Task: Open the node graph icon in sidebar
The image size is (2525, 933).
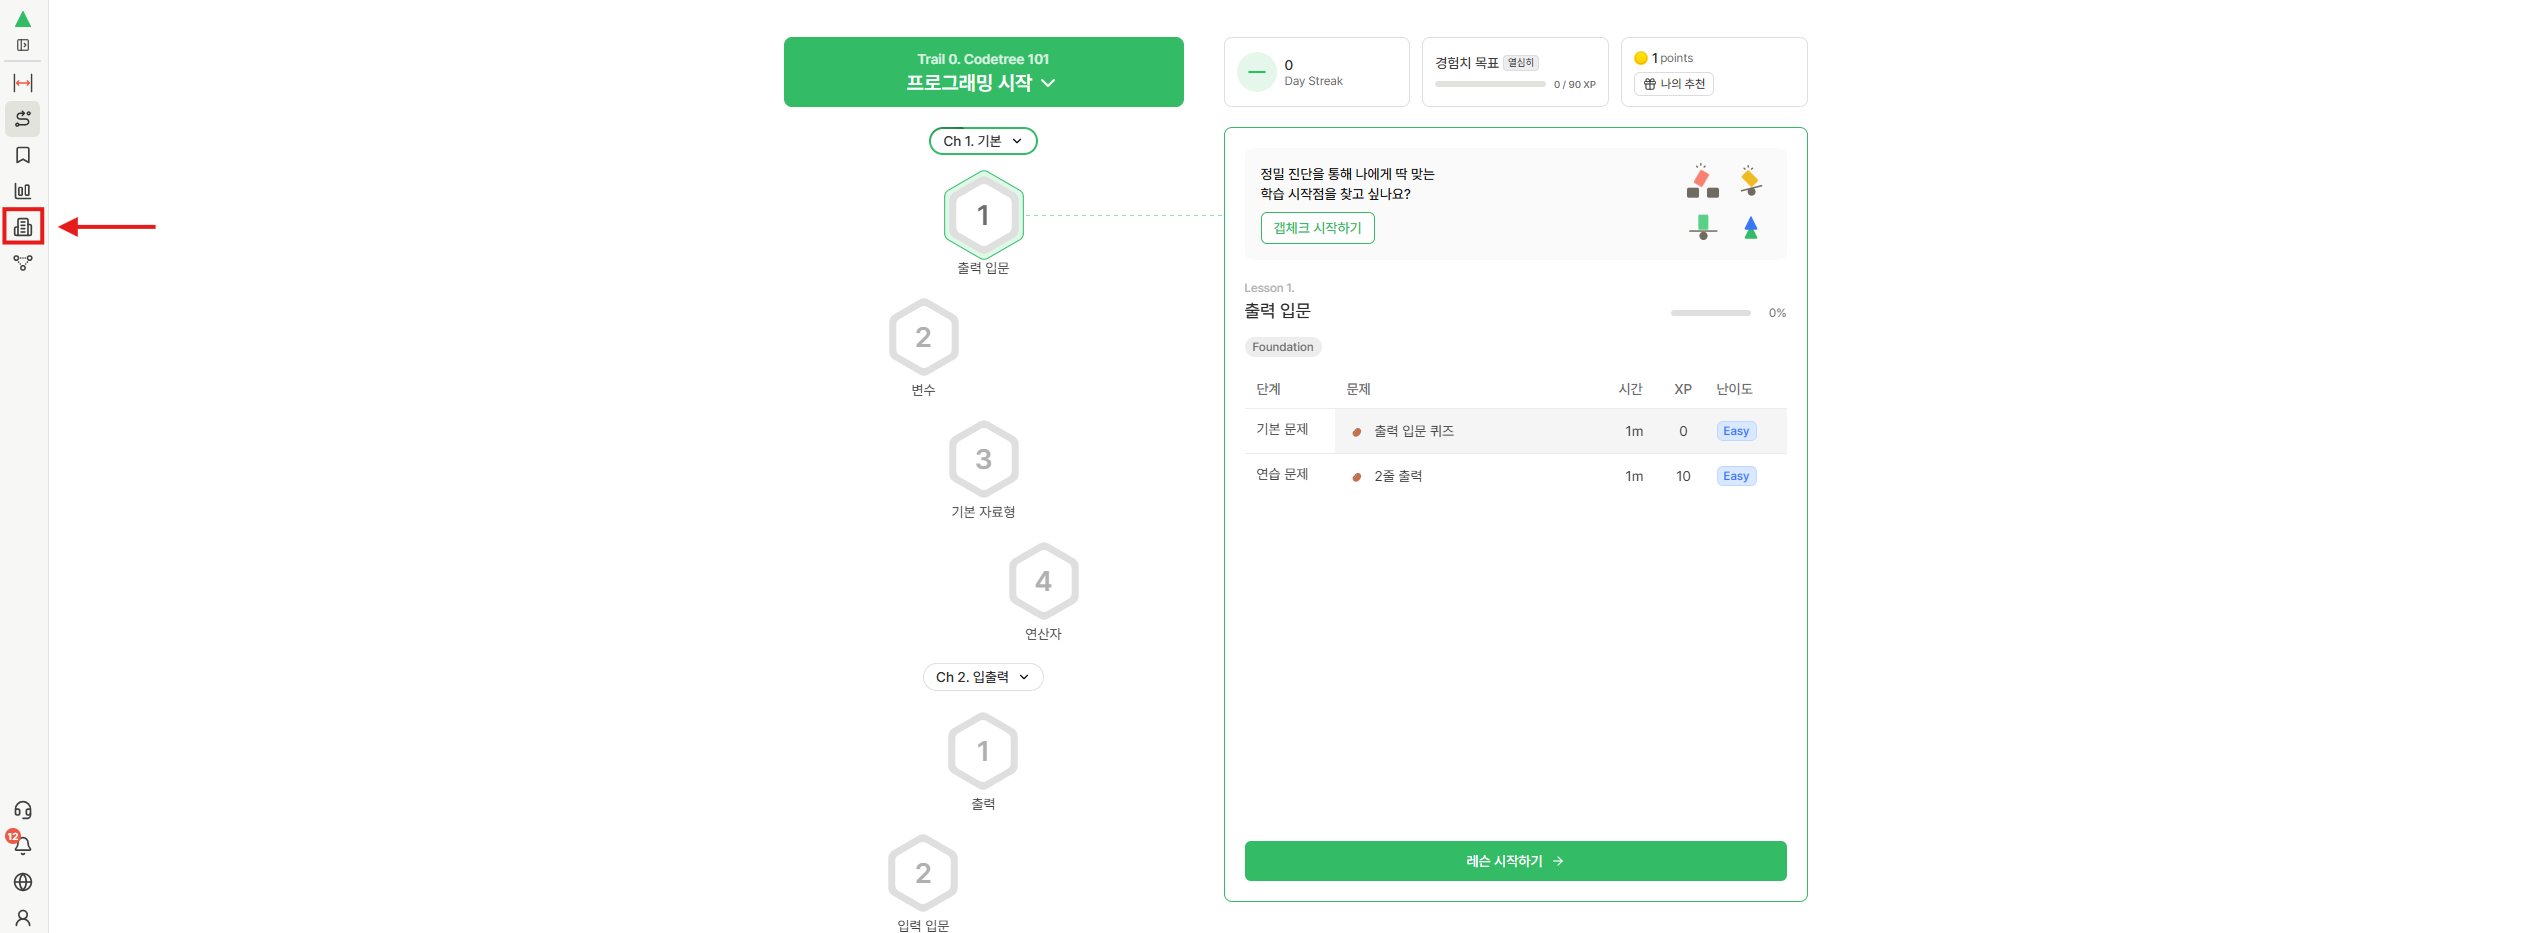Action: pyautogui.click(x=23, y=263)
